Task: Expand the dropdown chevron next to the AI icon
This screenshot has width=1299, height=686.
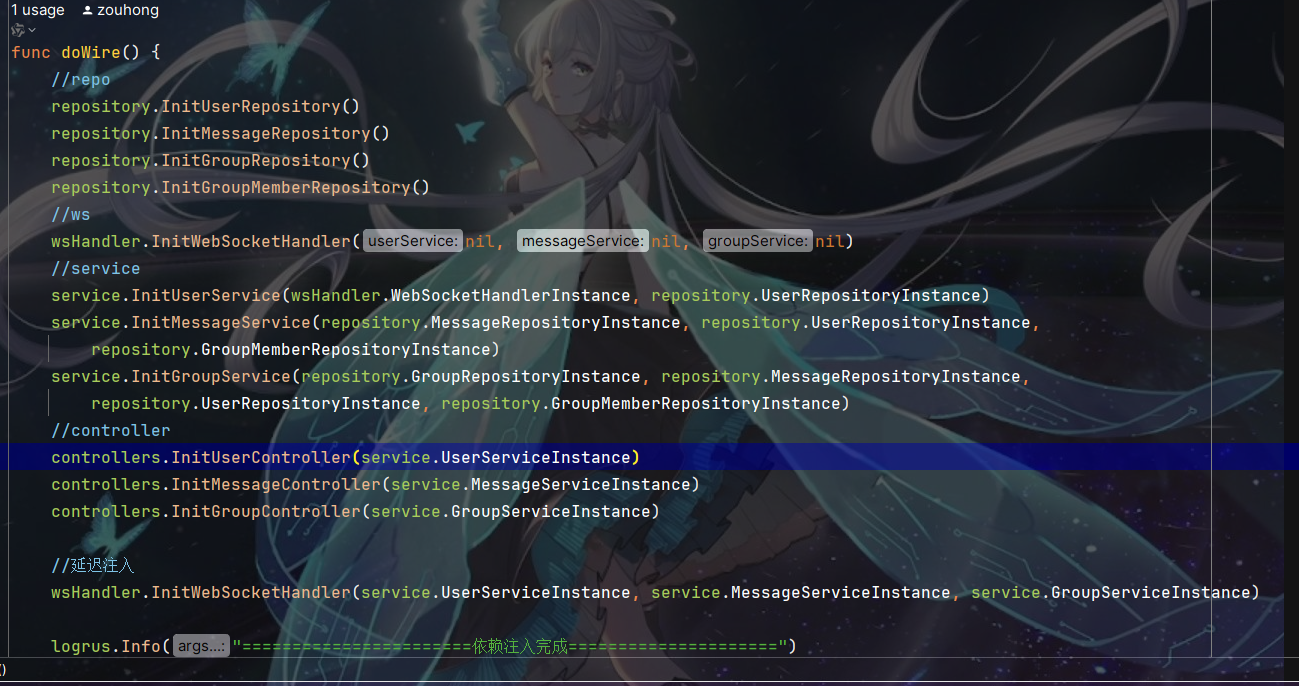Action: 32,30
